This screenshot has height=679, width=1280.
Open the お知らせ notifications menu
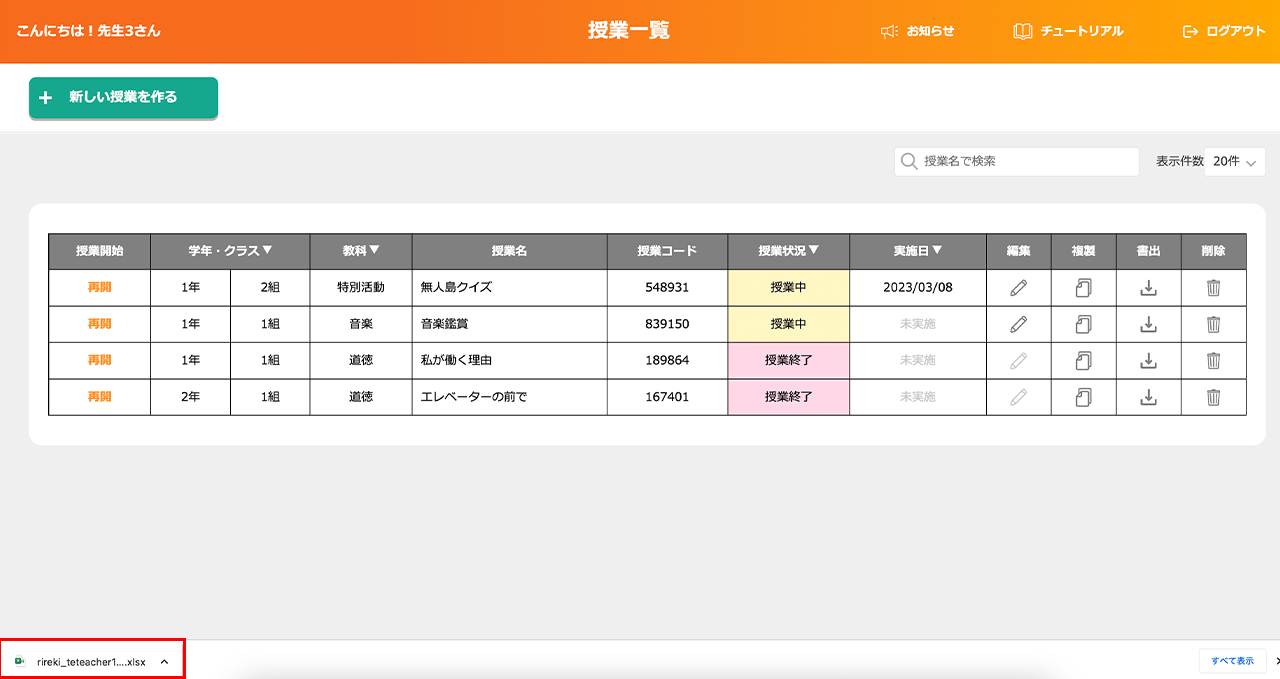(x=918, y=31)
